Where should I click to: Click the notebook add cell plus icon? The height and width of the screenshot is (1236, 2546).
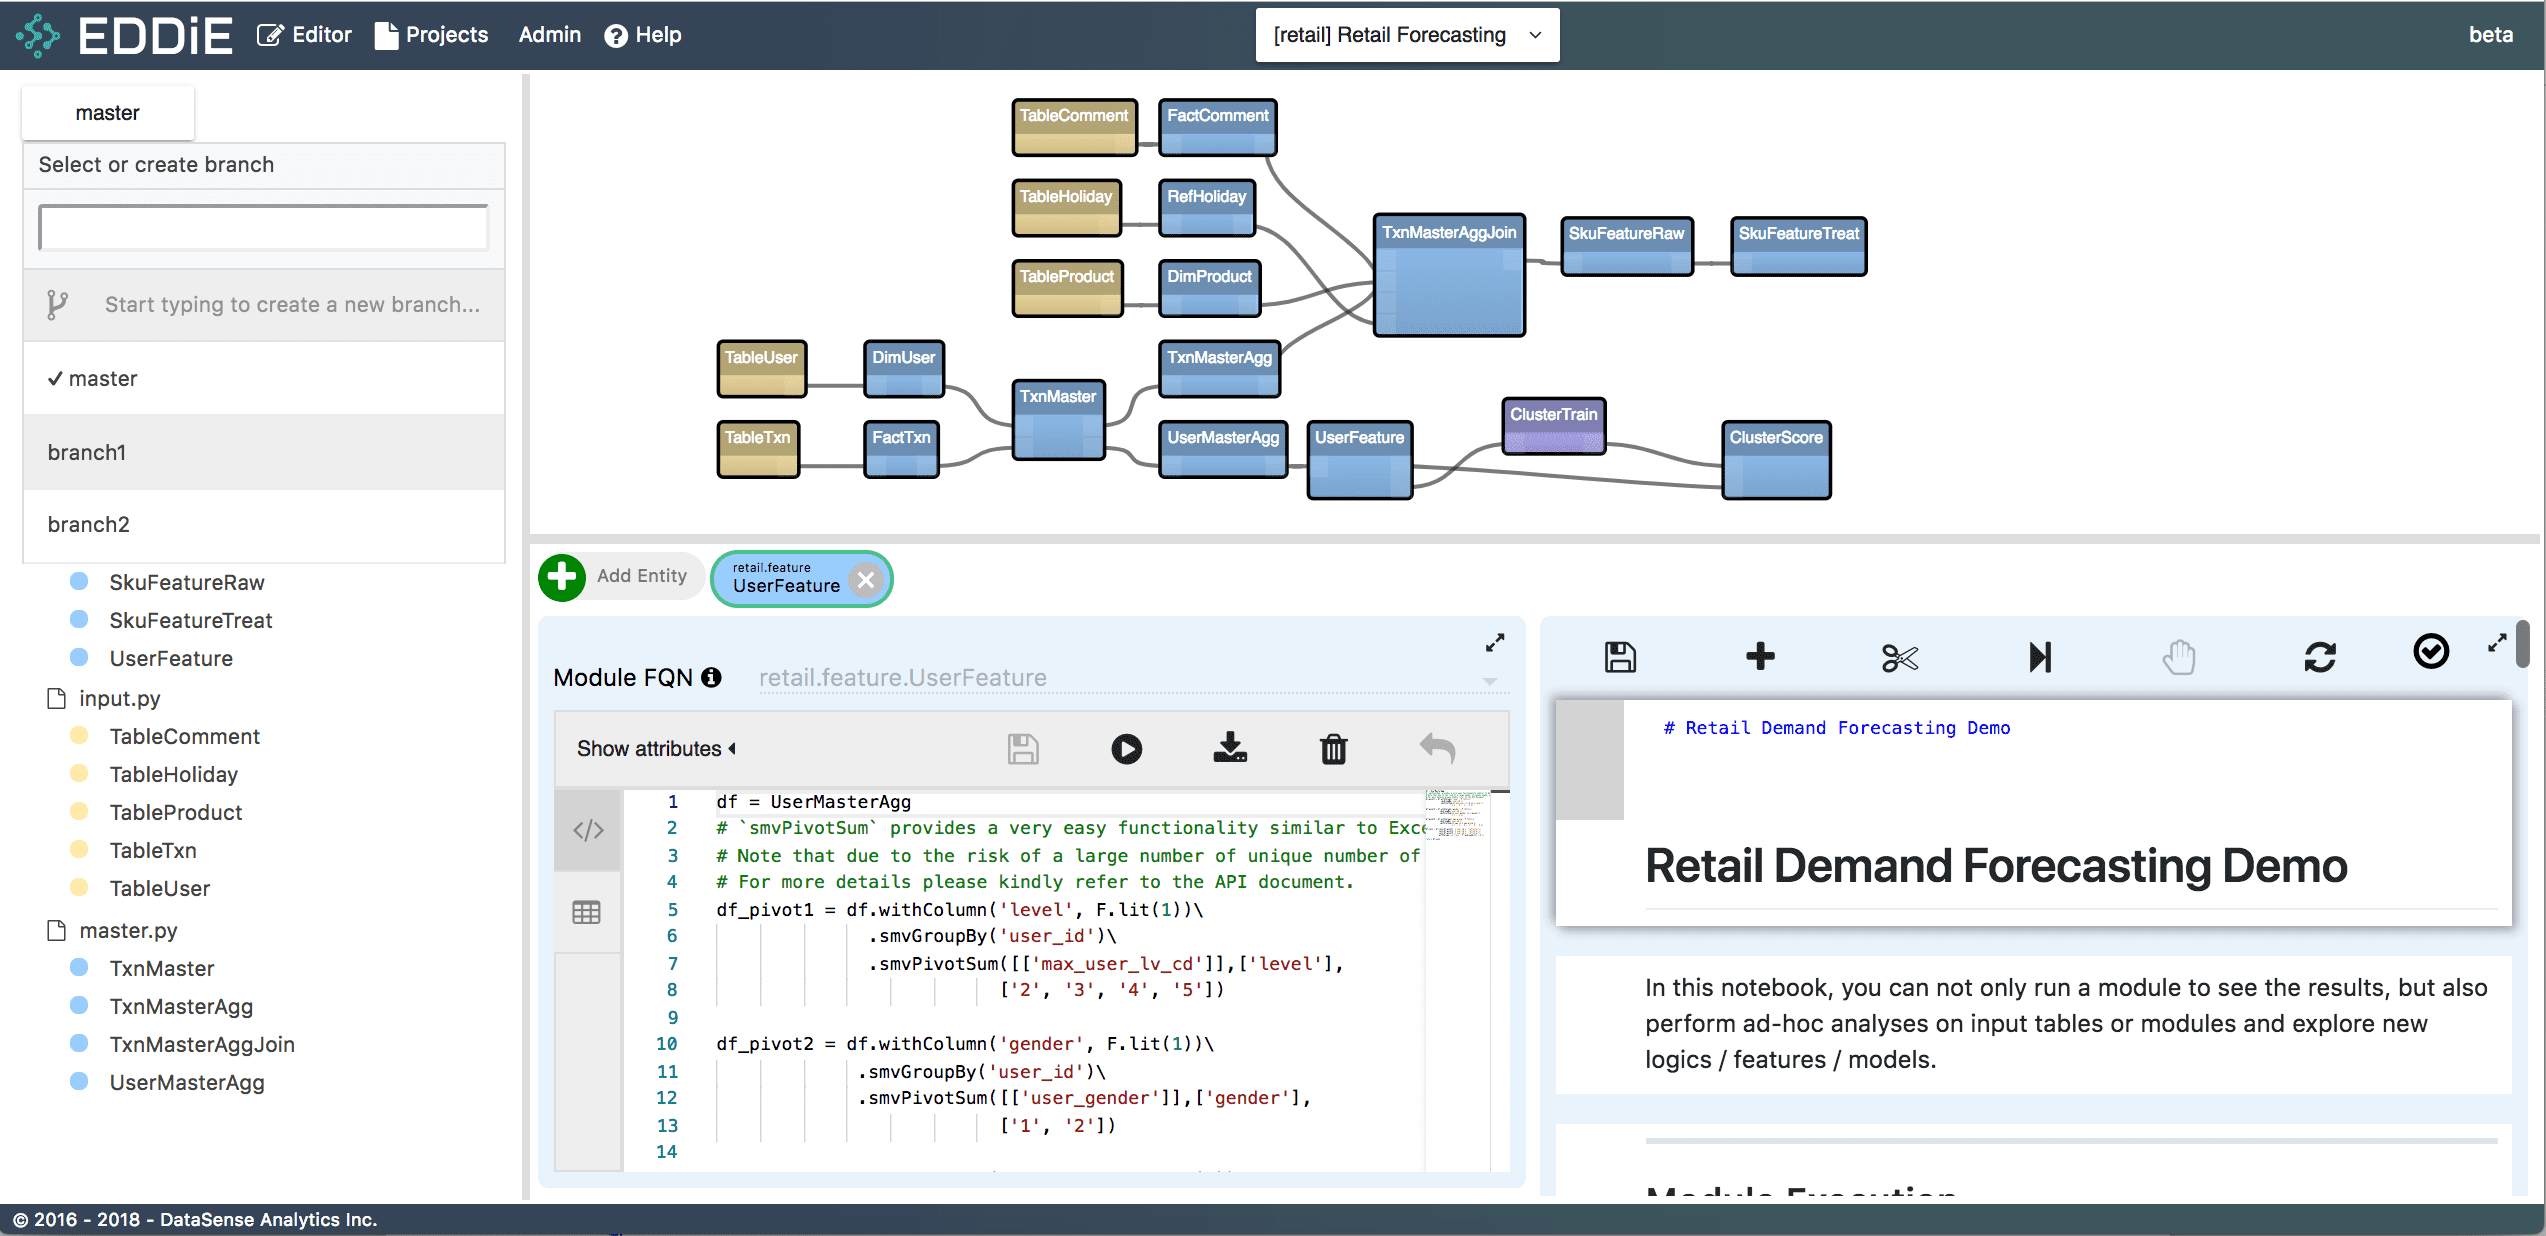pos(1760,657)
